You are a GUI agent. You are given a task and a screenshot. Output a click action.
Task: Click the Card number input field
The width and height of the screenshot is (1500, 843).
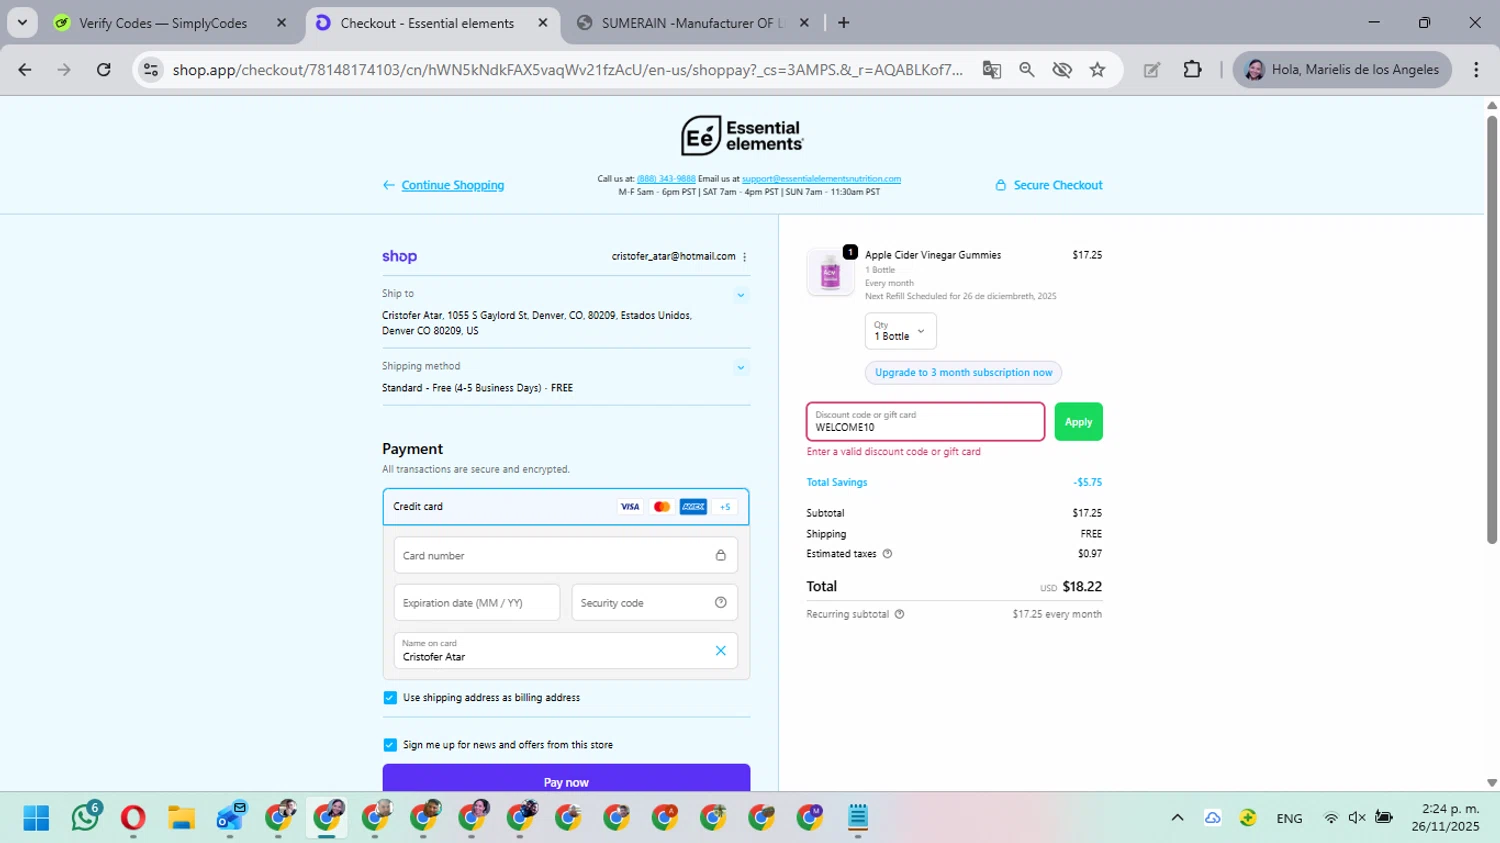pos(566,555)
